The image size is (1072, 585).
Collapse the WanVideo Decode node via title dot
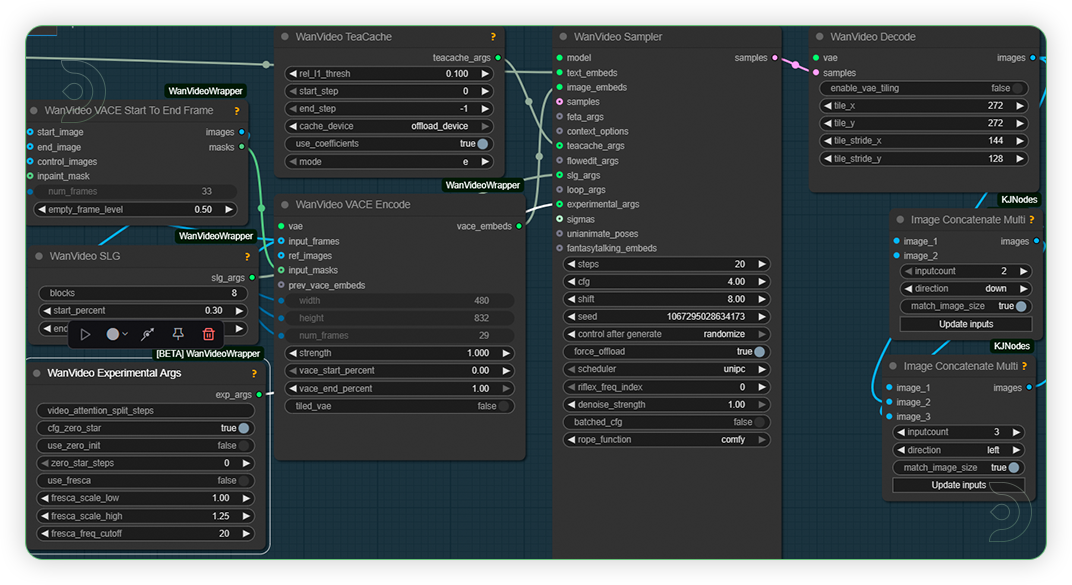tap(819, 37)
